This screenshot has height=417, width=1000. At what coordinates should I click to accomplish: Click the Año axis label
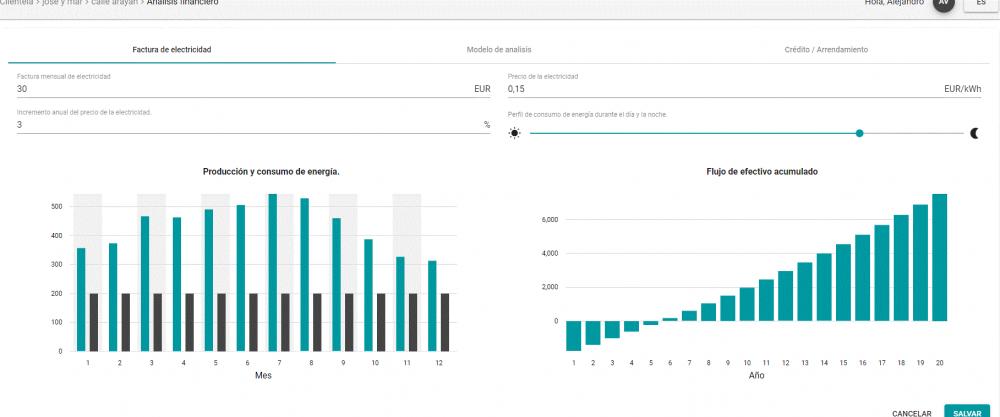(x=756, y=376)
